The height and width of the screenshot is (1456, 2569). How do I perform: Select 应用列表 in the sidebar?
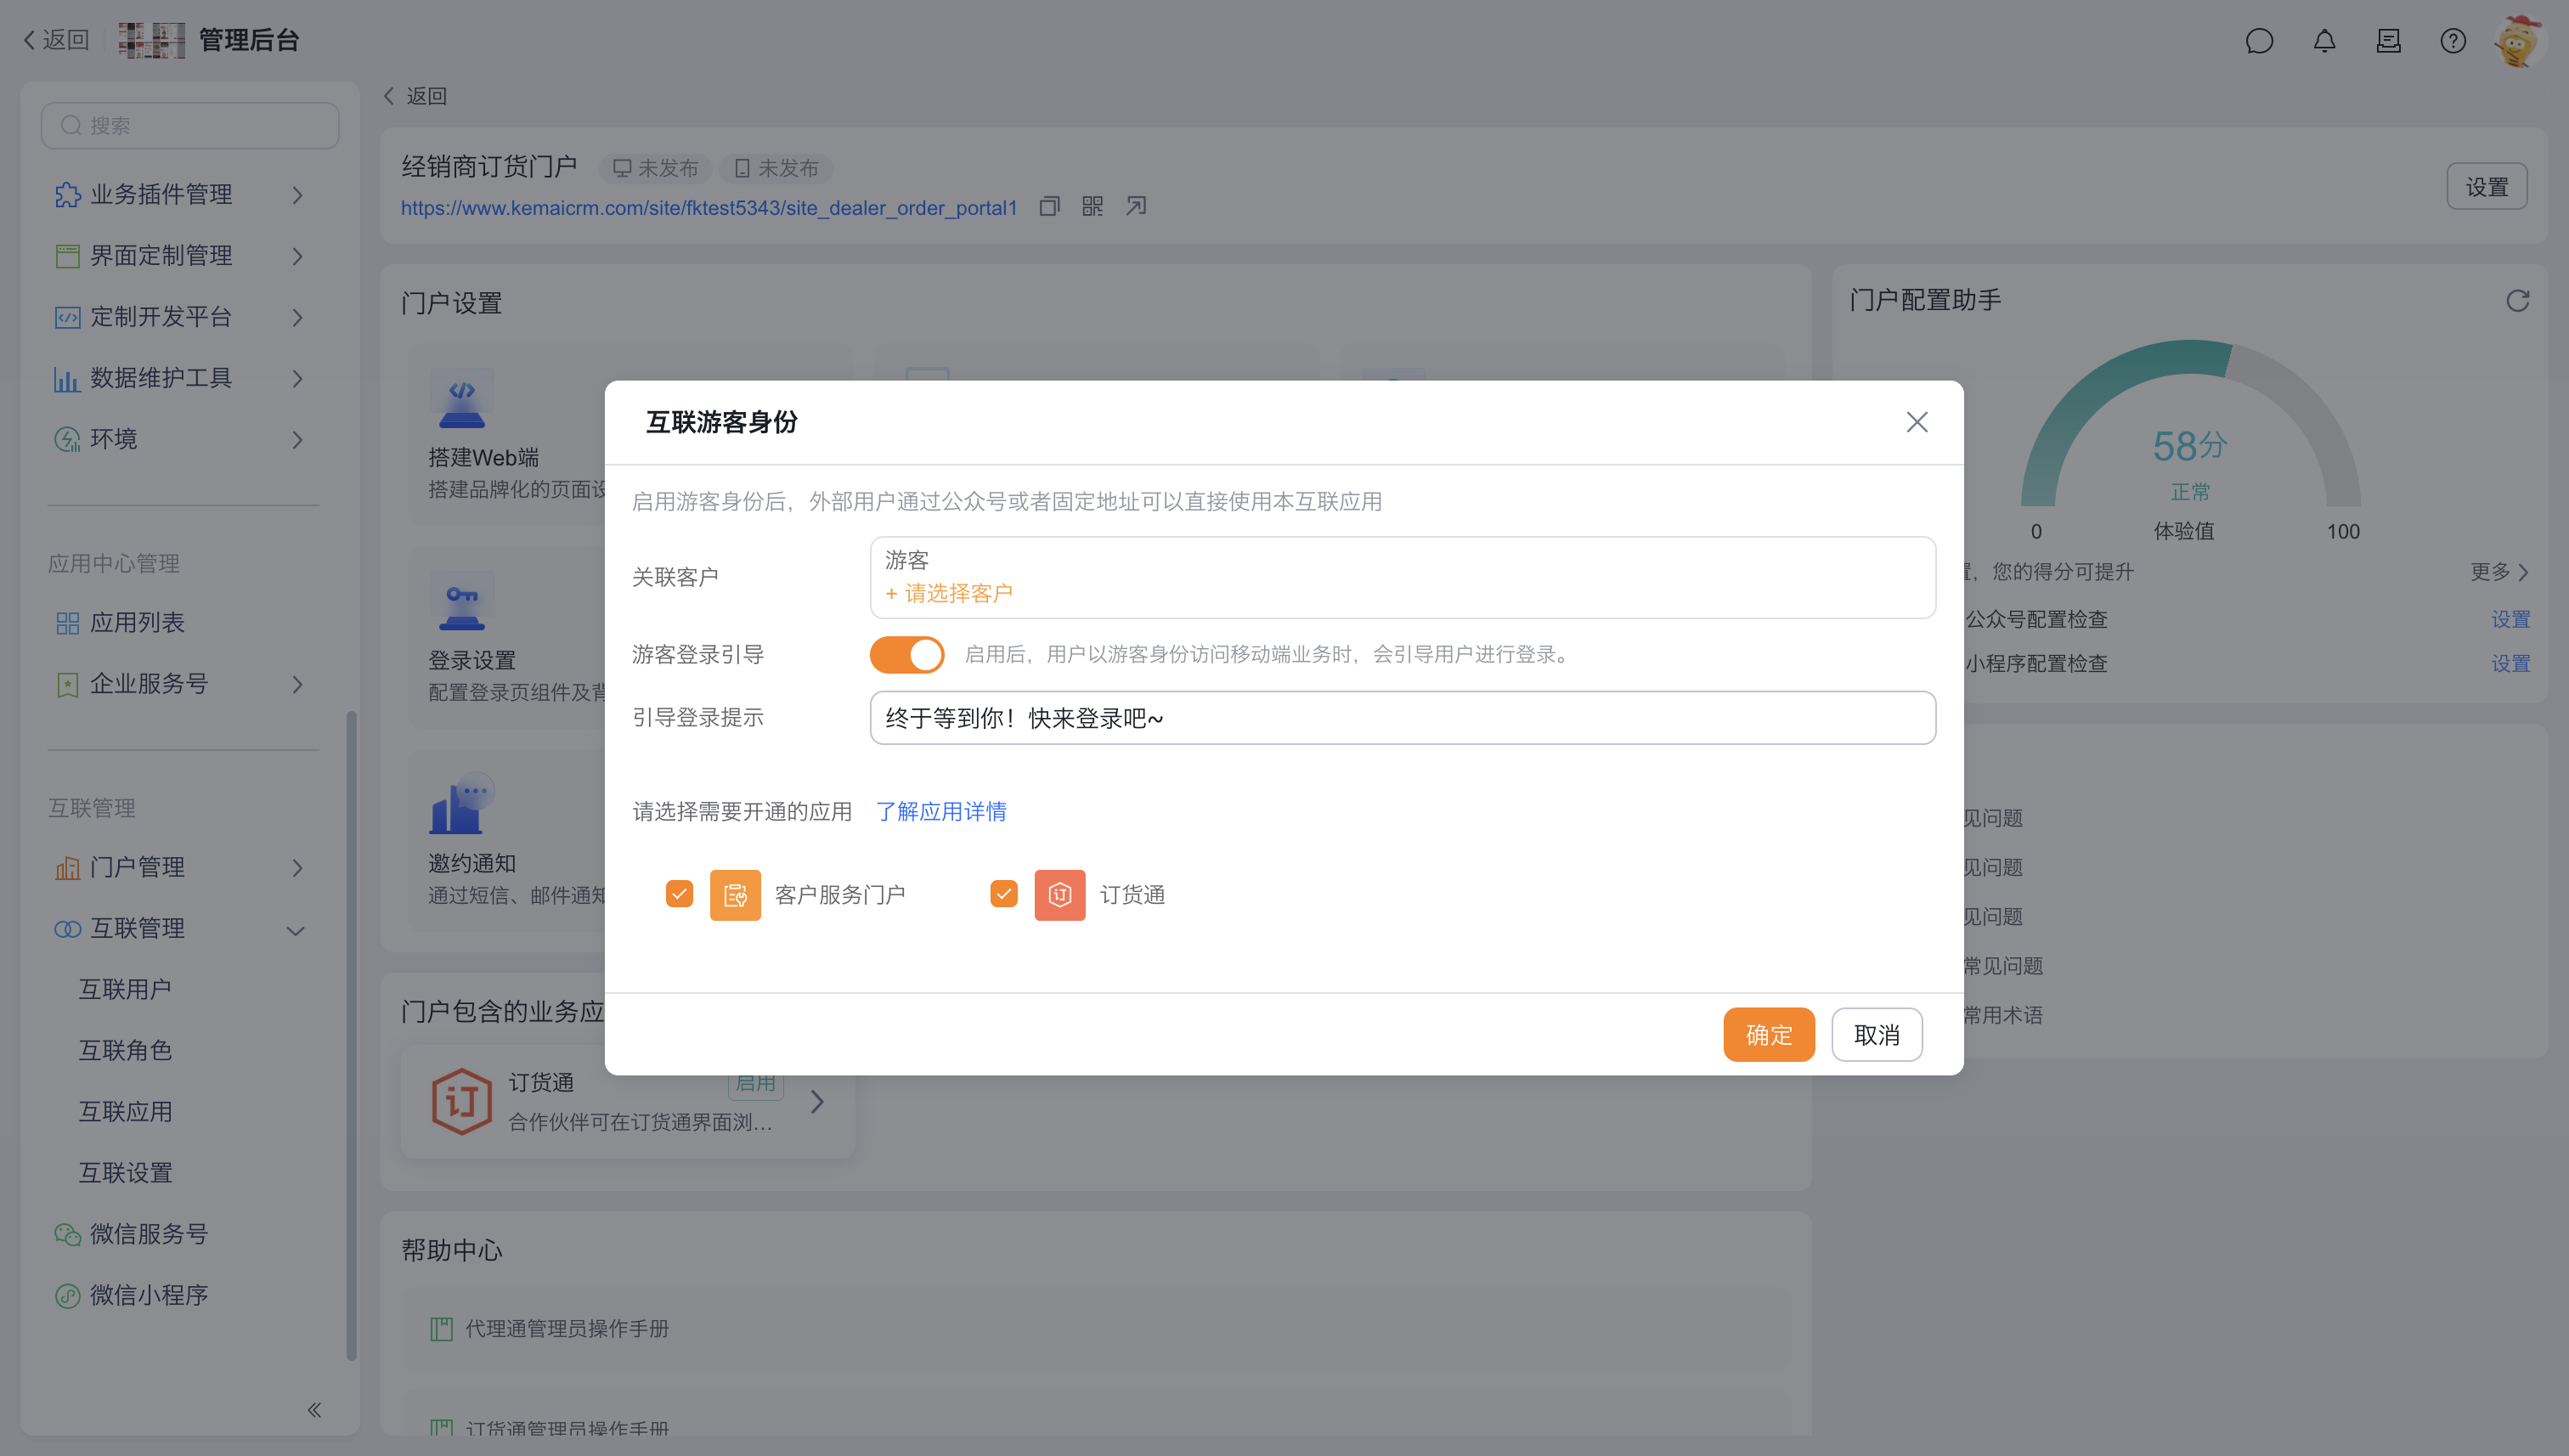tap(137, 623)
